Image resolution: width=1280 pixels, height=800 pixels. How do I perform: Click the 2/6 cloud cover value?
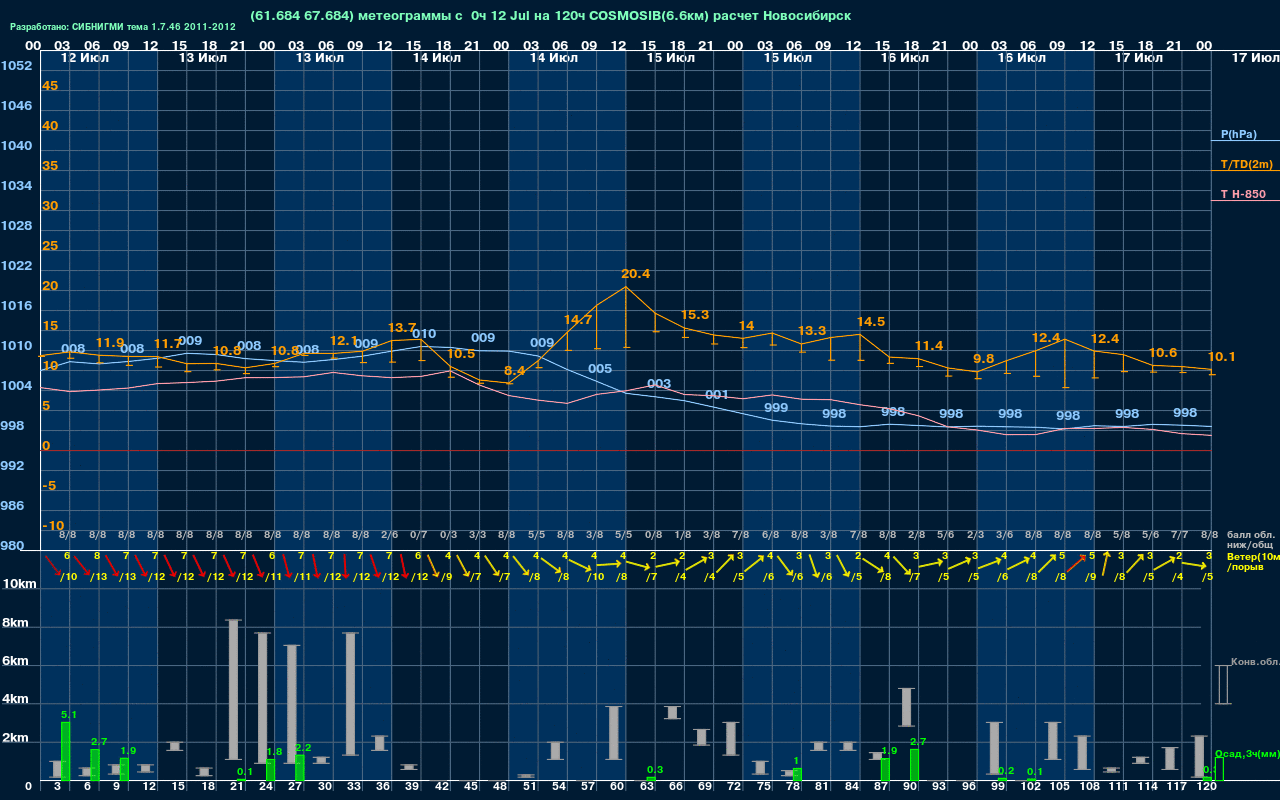(x=389, y=535)
